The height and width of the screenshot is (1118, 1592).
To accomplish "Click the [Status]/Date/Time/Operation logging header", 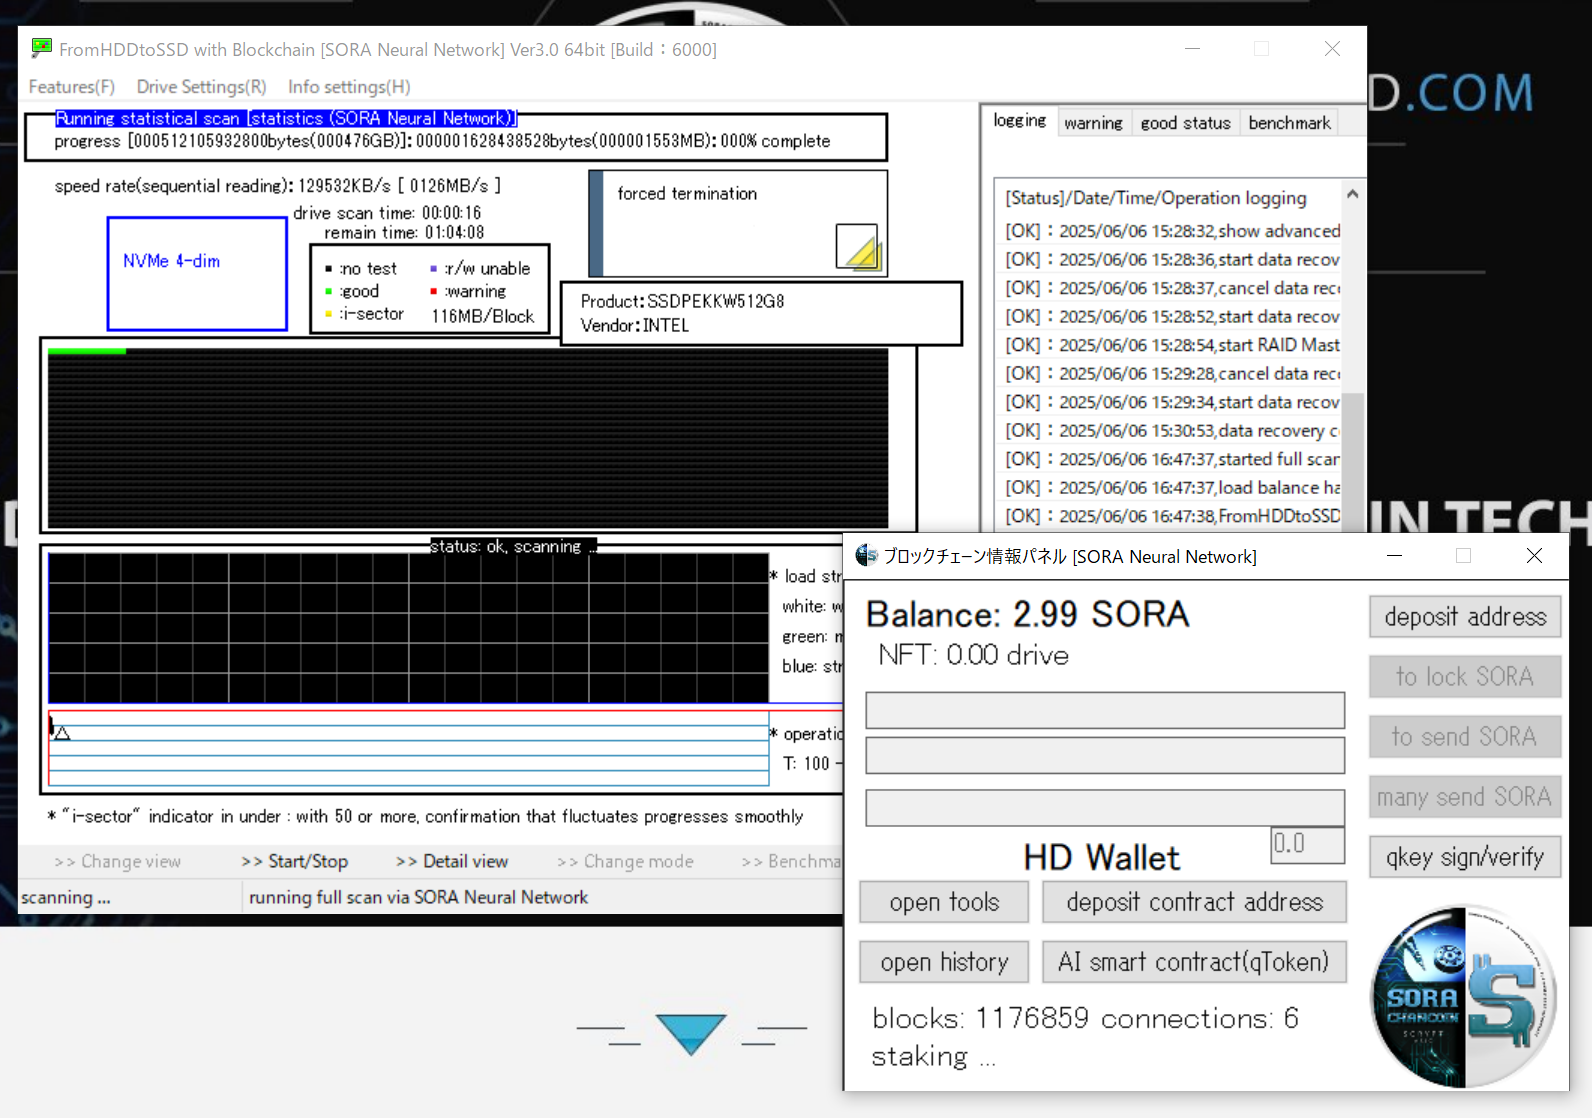I will pyautogui.click(x=1155, y=198).
